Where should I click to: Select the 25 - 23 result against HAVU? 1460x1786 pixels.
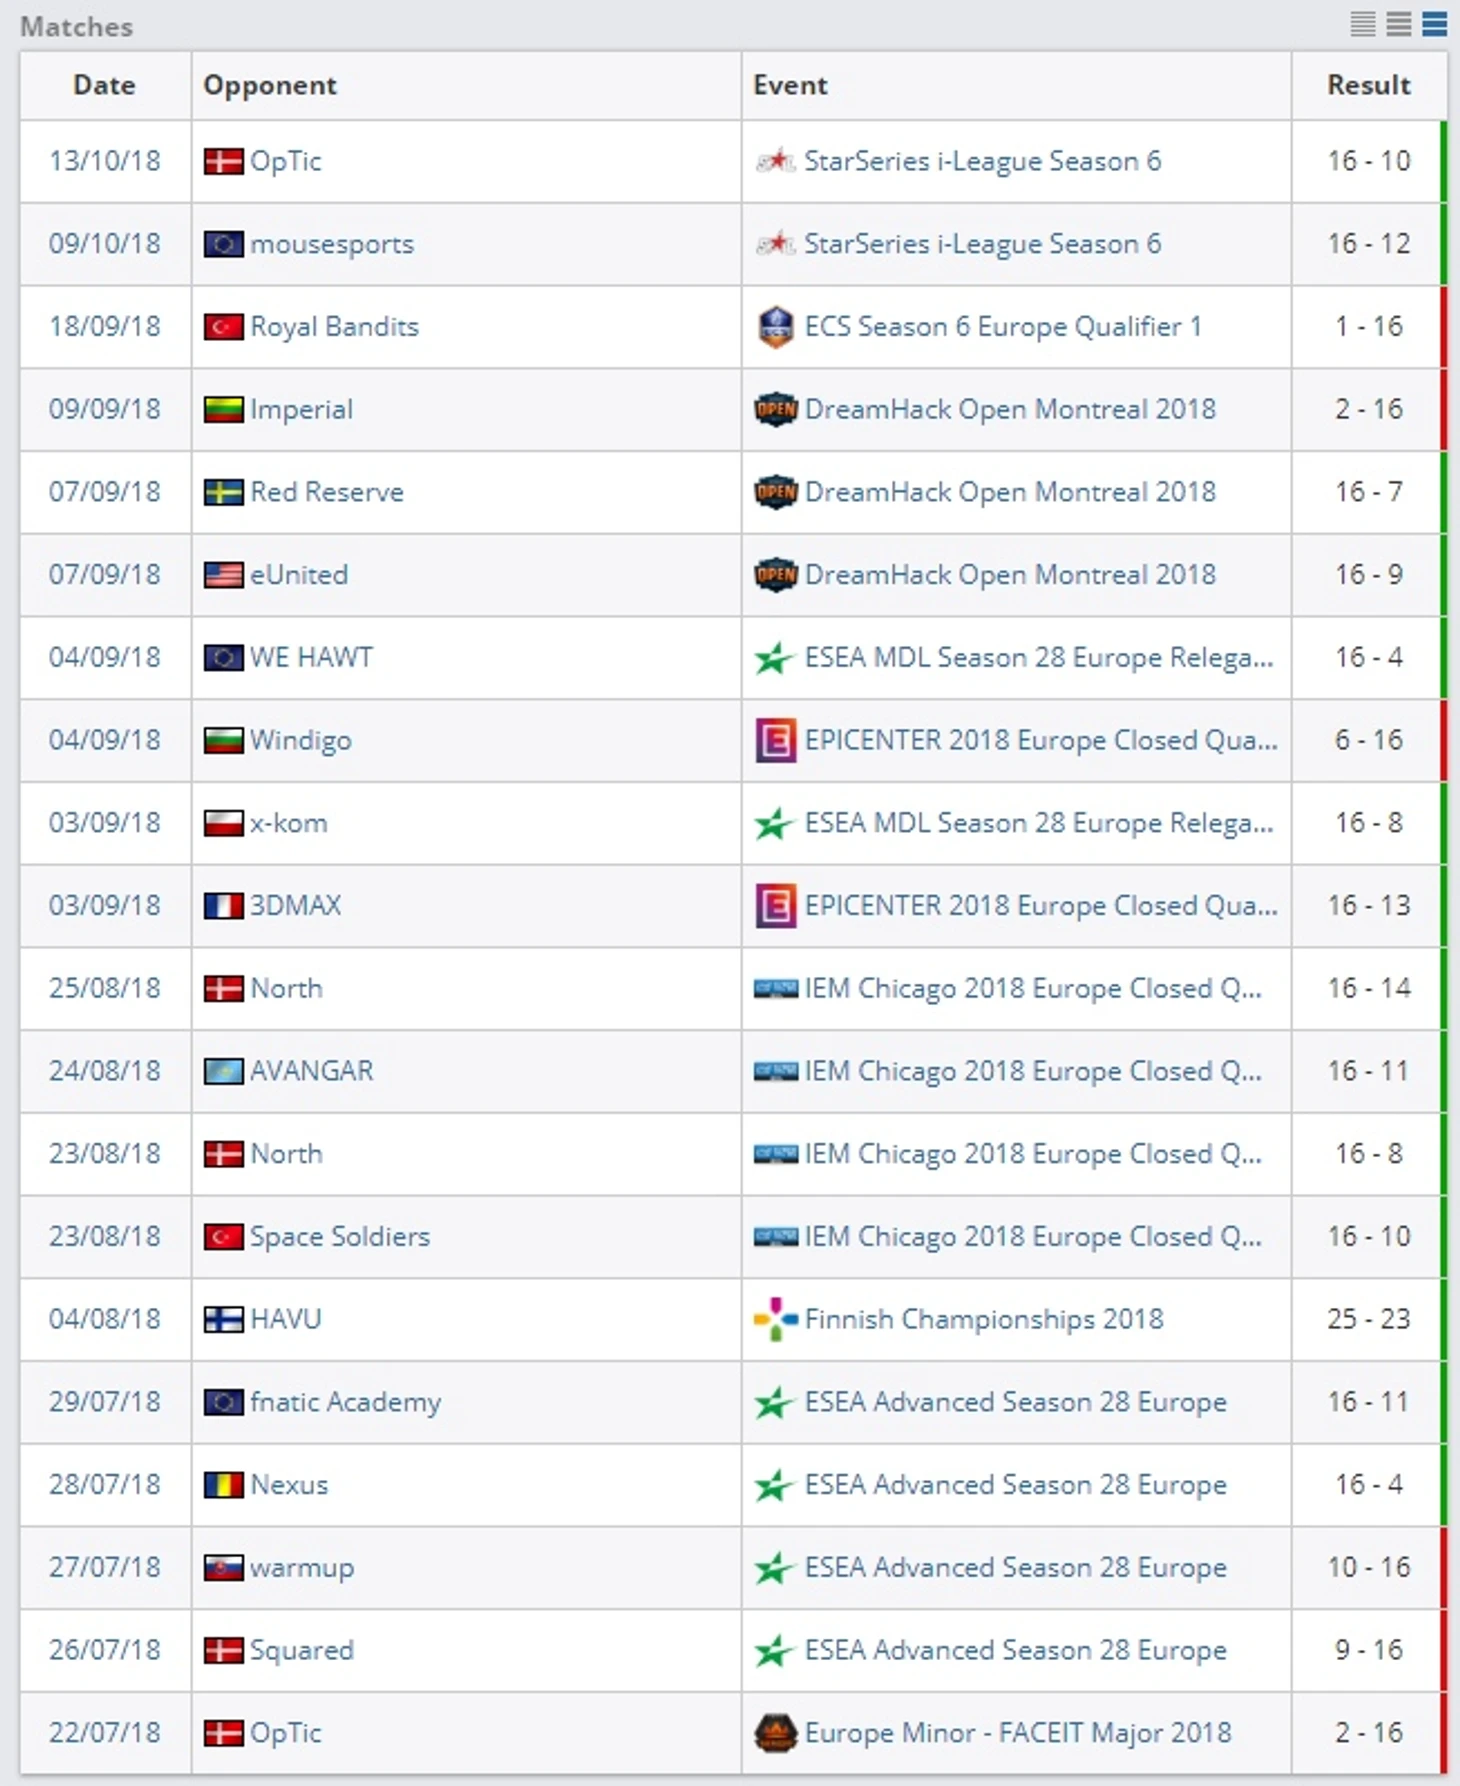pyautogui.click(x=1368, y=1320)
